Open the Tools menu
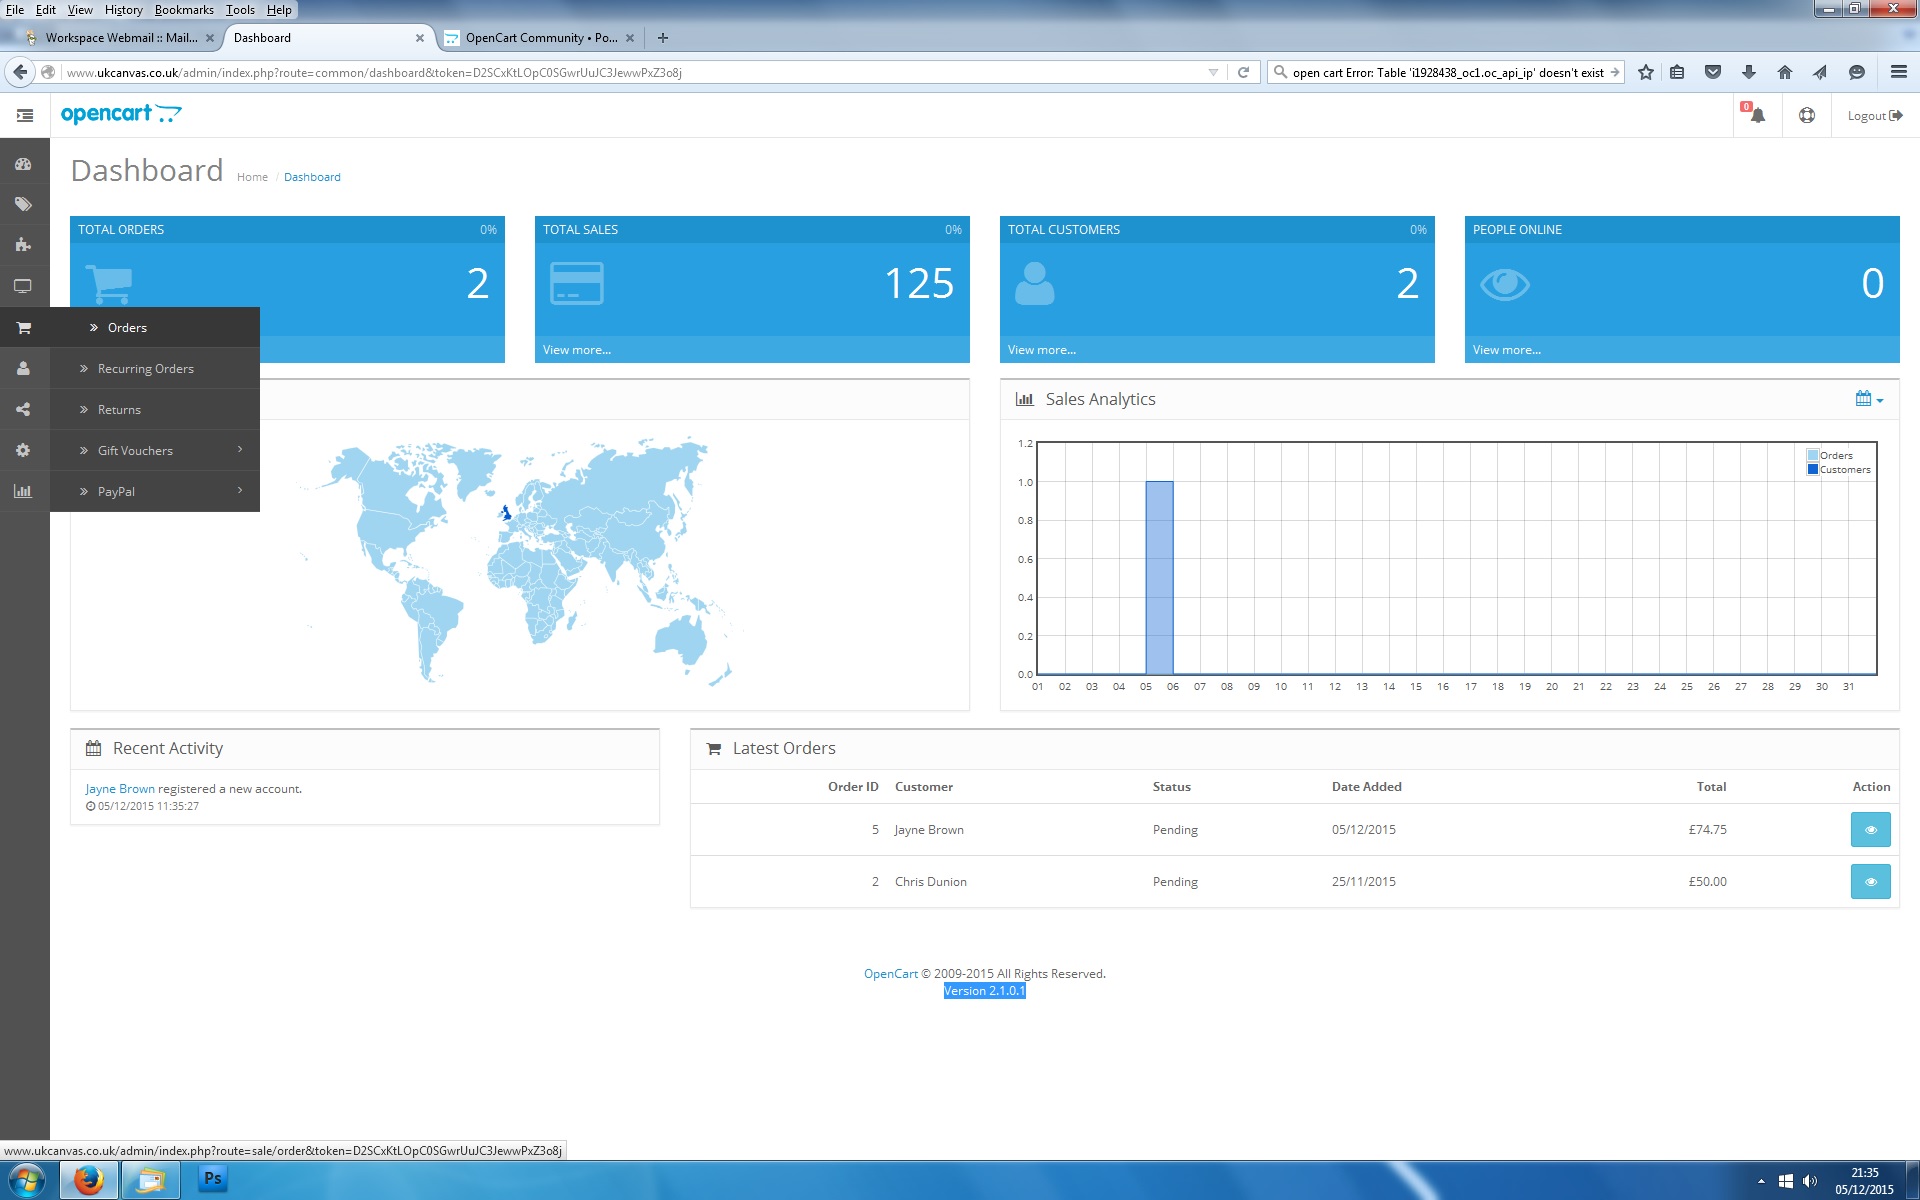1920x1200 pixels. tap(240, 10)
